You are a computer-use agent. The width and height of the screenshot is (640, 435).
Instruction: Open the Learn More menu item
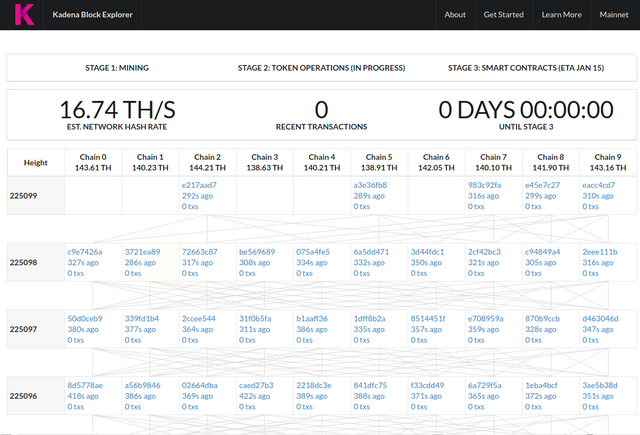(561, 15)
